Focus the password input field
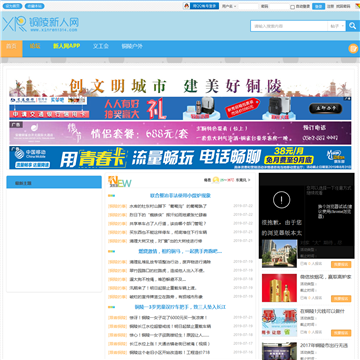Image resolution: width=360 pixels, height=360 pixels. (279, 6)
